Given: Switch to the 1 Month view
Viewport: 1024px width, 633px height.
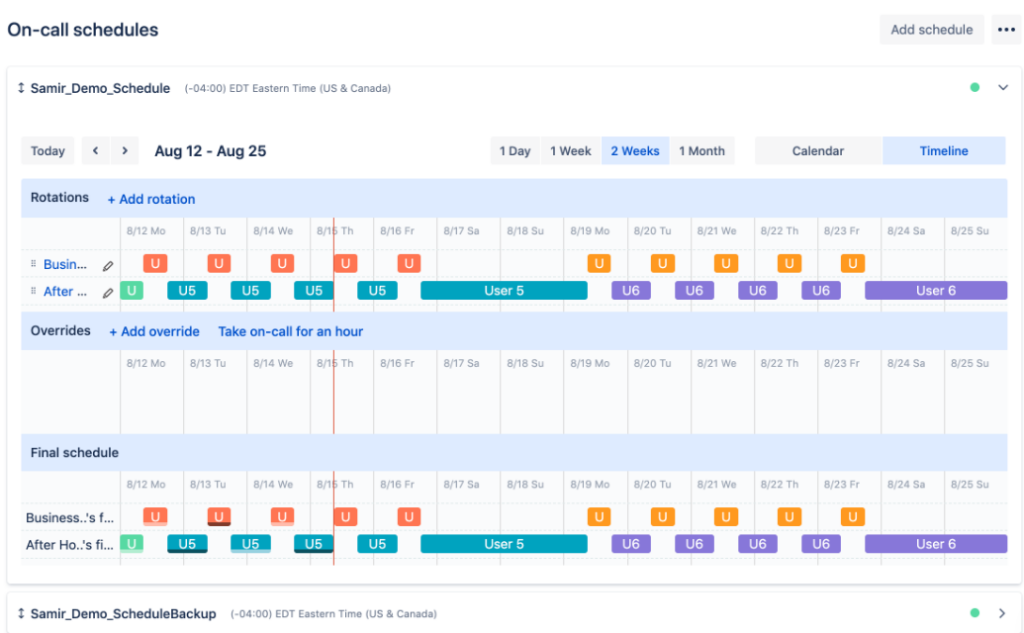Looking at the screenshot, I should [703, 150].
